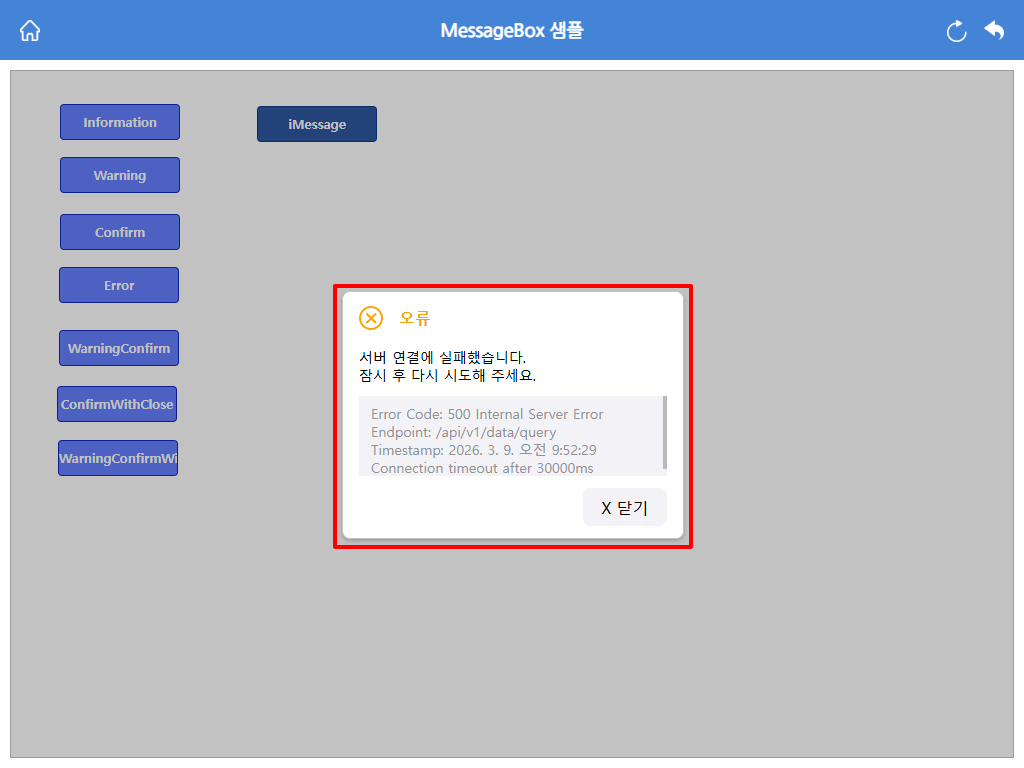Click the MessageBox 샘플 header title
1024x768 pixels.
coord(512,31)
